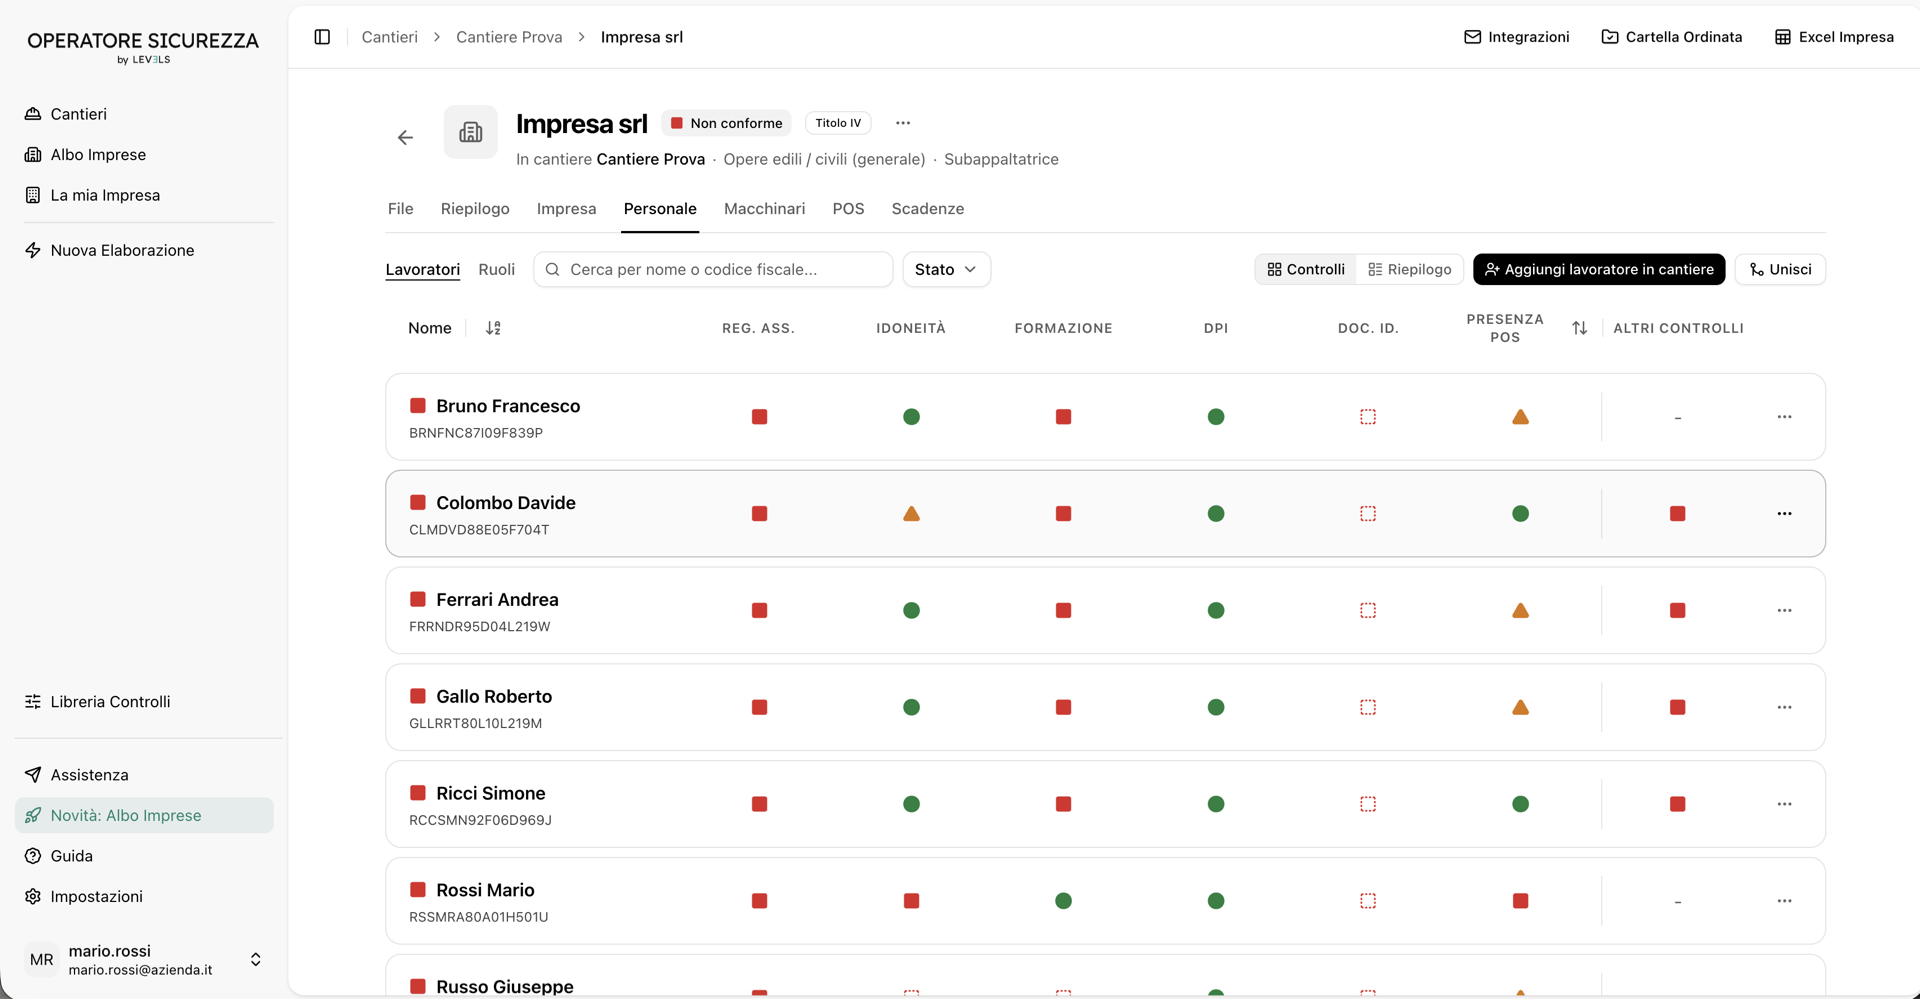This screenshot has width=1920, height=999.
Task: Start Nuova Elaborazione from sidebar
Action: tap(144, 250)
